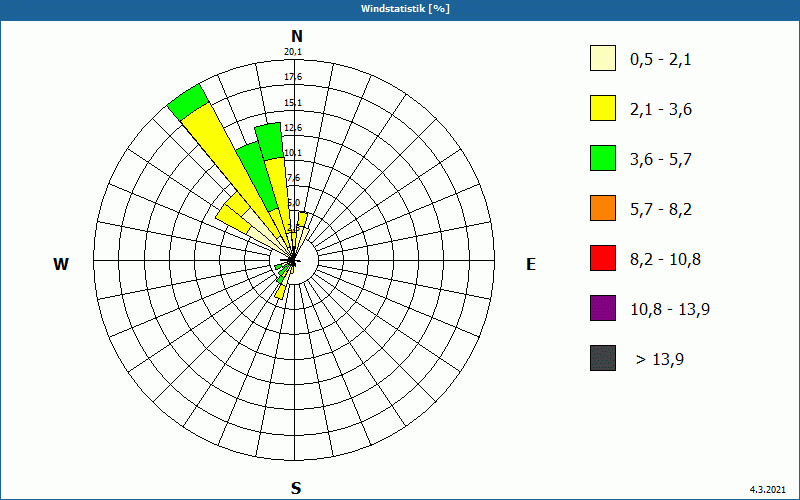Click the orange 5,7 - 8,2 legend swatch
Screen dimensions: 800x500
tap(603, 208)
